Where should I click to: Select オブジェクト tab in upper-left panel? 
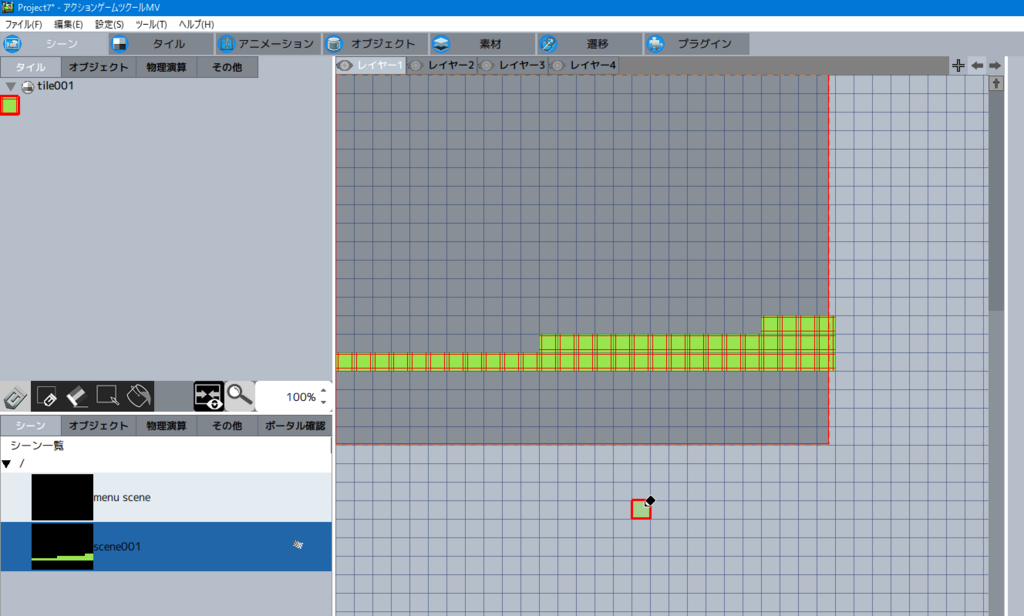99,67
